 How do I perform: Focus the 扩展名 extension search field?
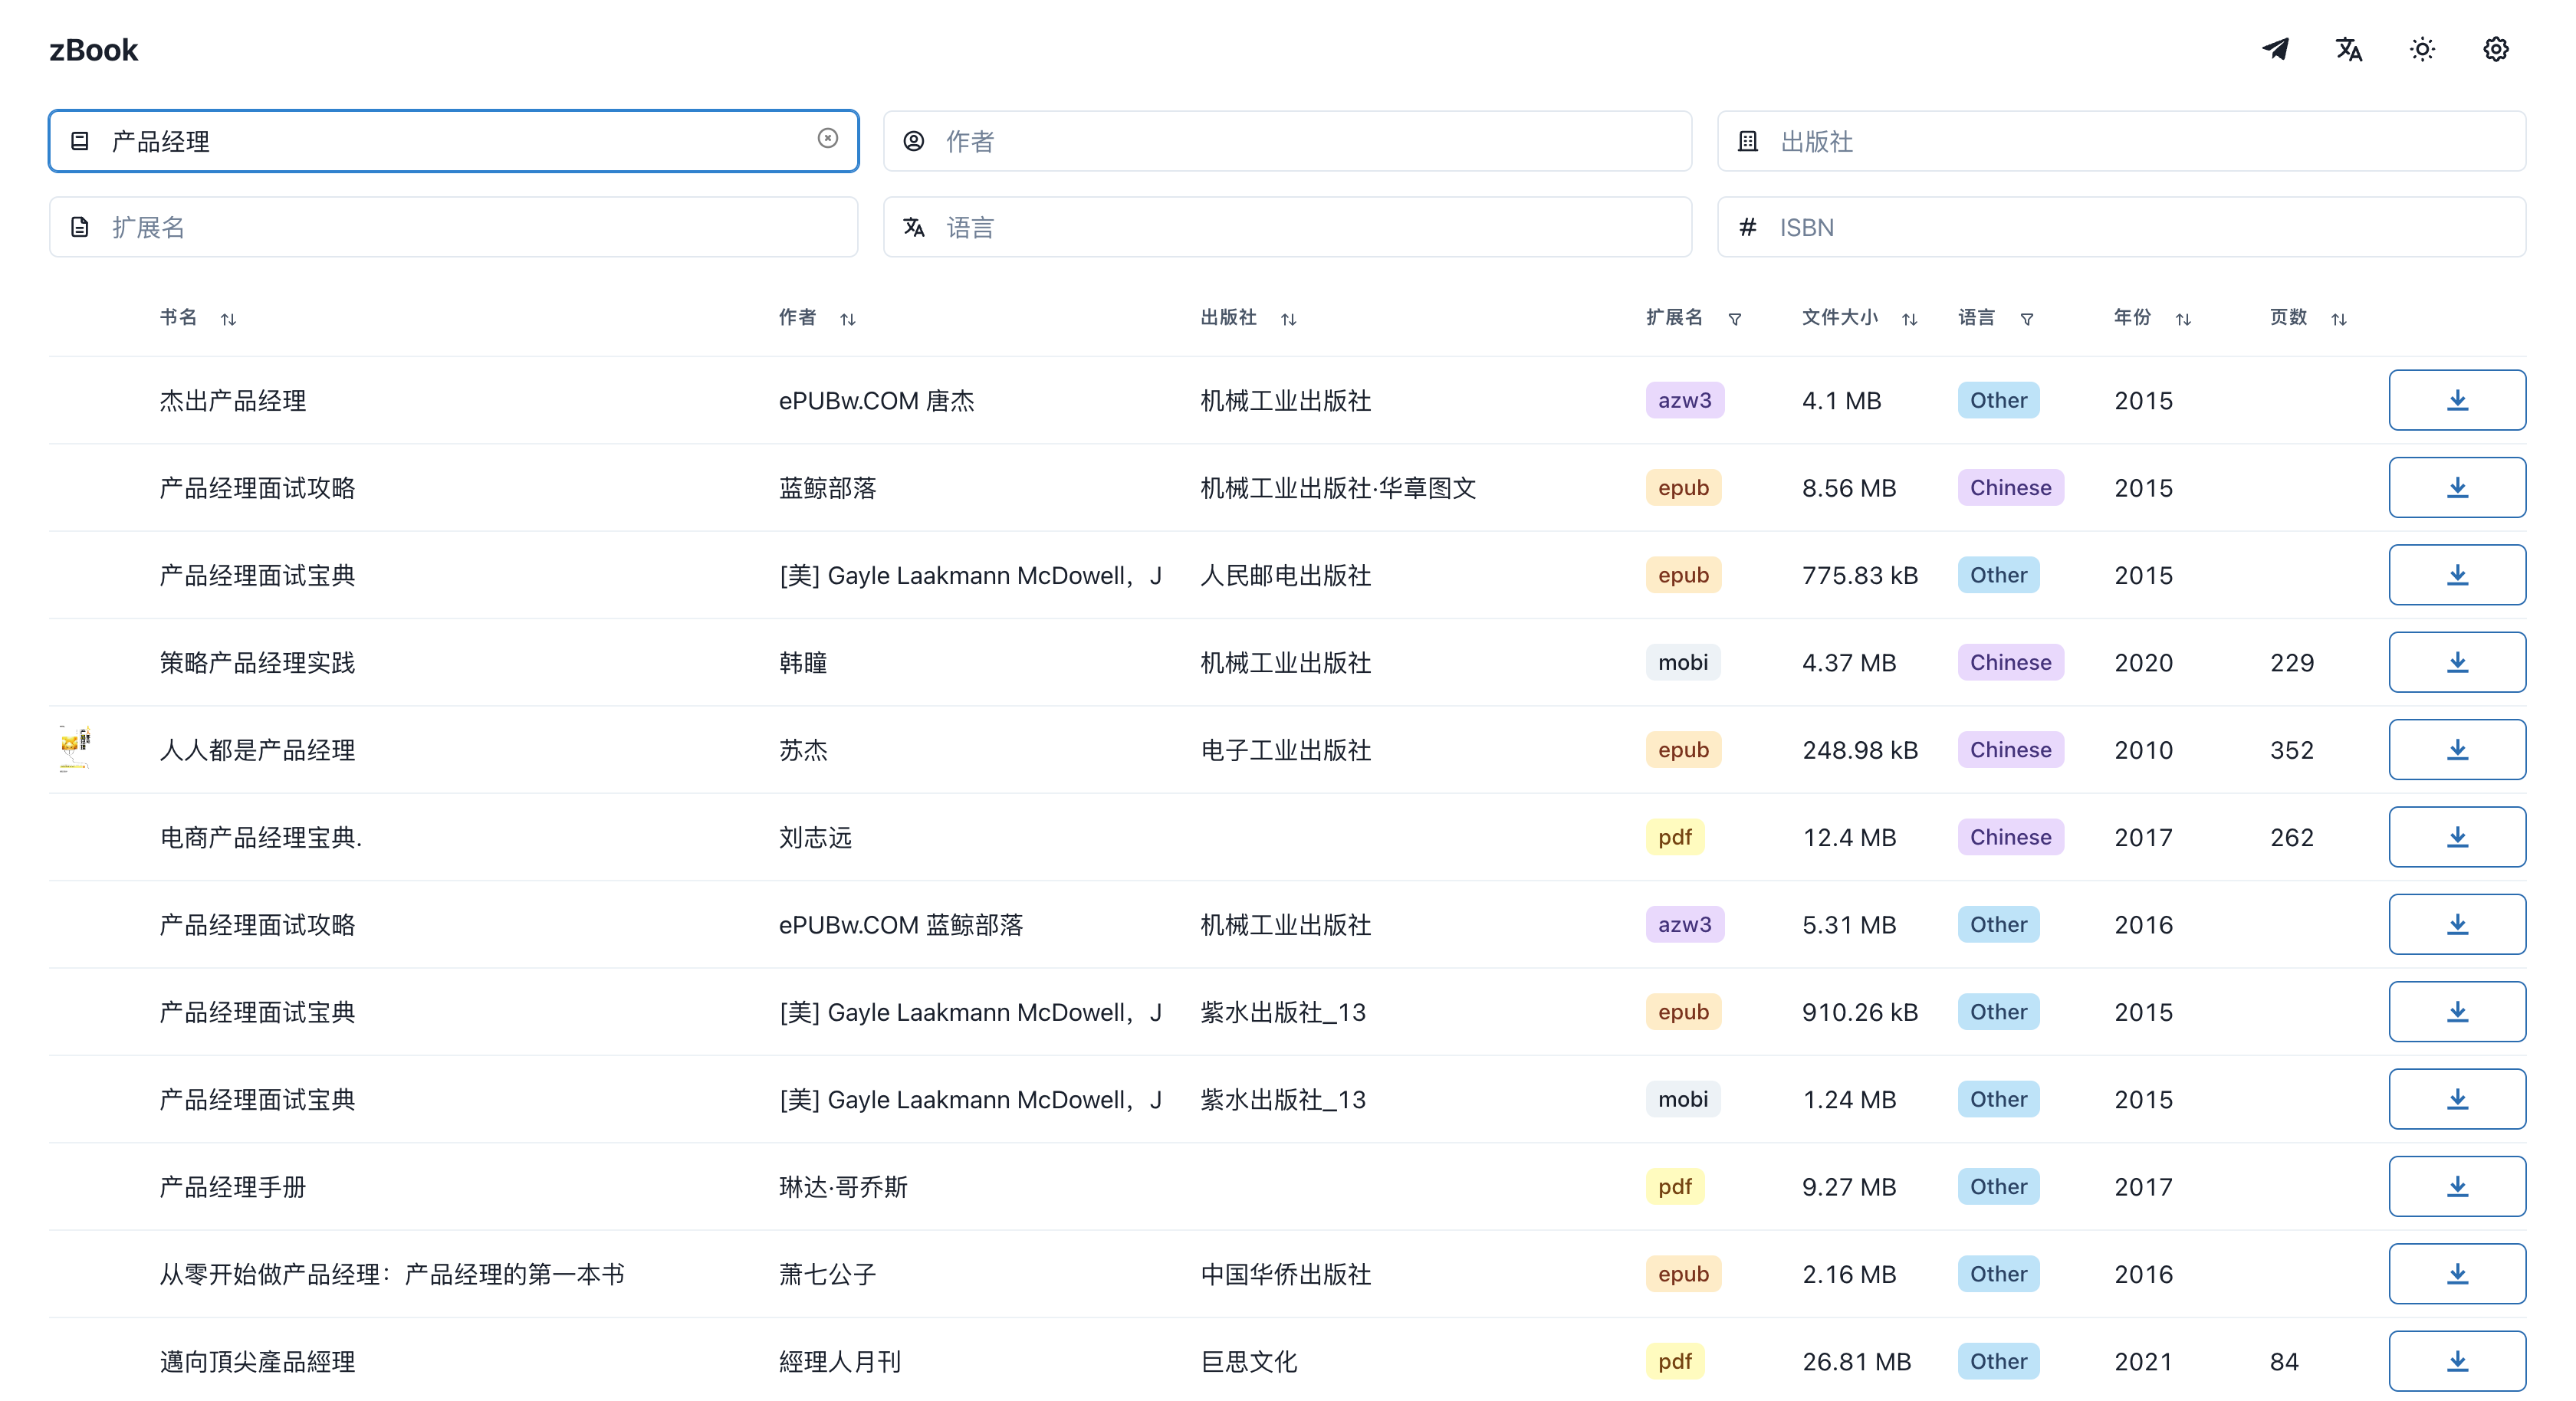click(453, 227)
